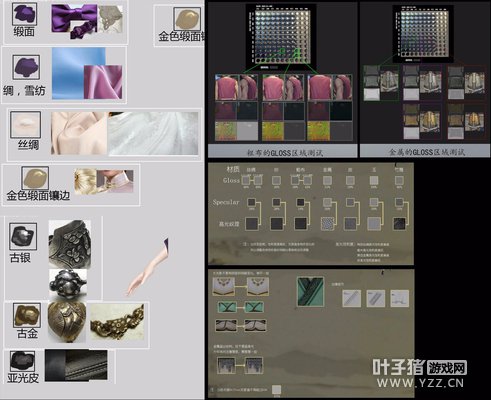Open the cream silk folds photo

tap(79, 133)
